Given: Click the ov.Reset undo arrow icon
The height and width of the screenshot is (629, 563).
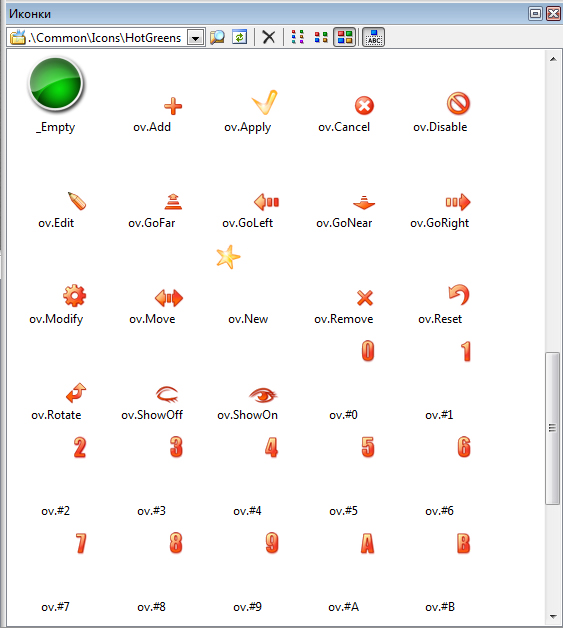Looking at the screenshot, I should pyautogui.click(x=459, y=294).
